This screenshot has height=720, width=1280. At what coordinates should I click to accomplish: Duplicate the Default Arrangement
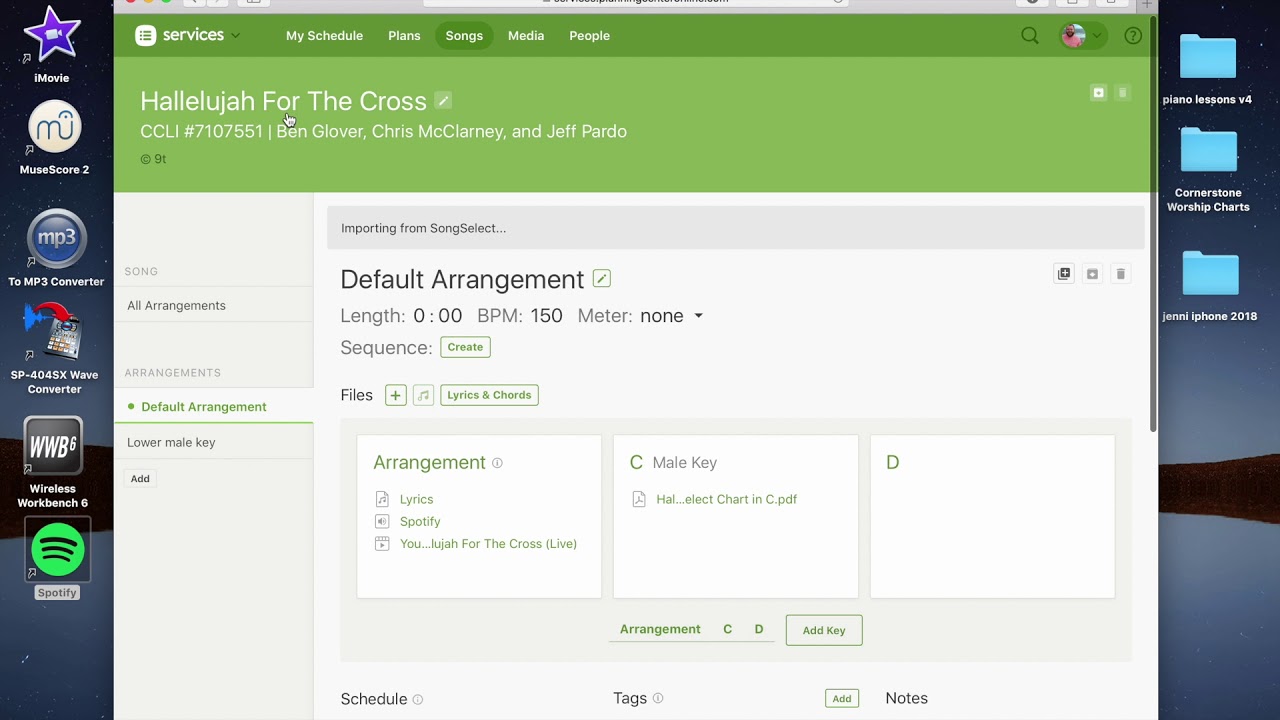[x=1064, y=274]
